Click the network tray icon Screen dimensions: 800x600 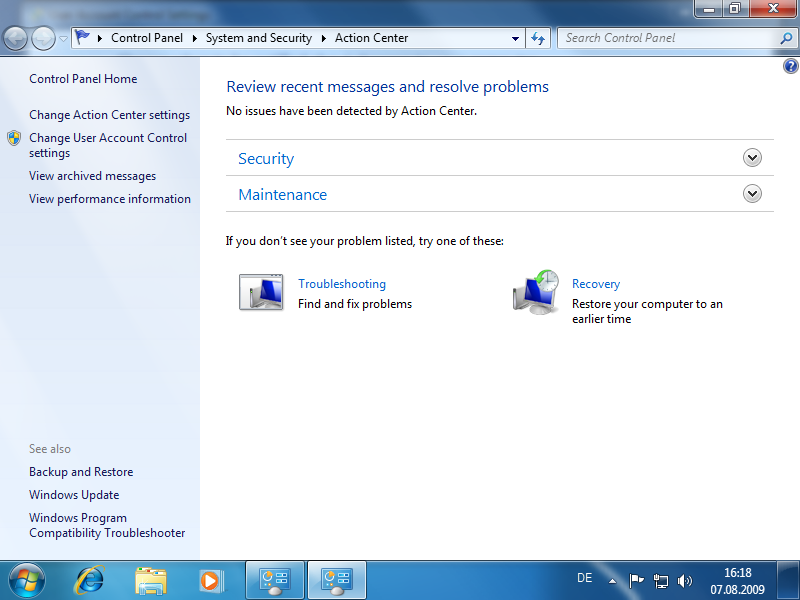(661, 580)
